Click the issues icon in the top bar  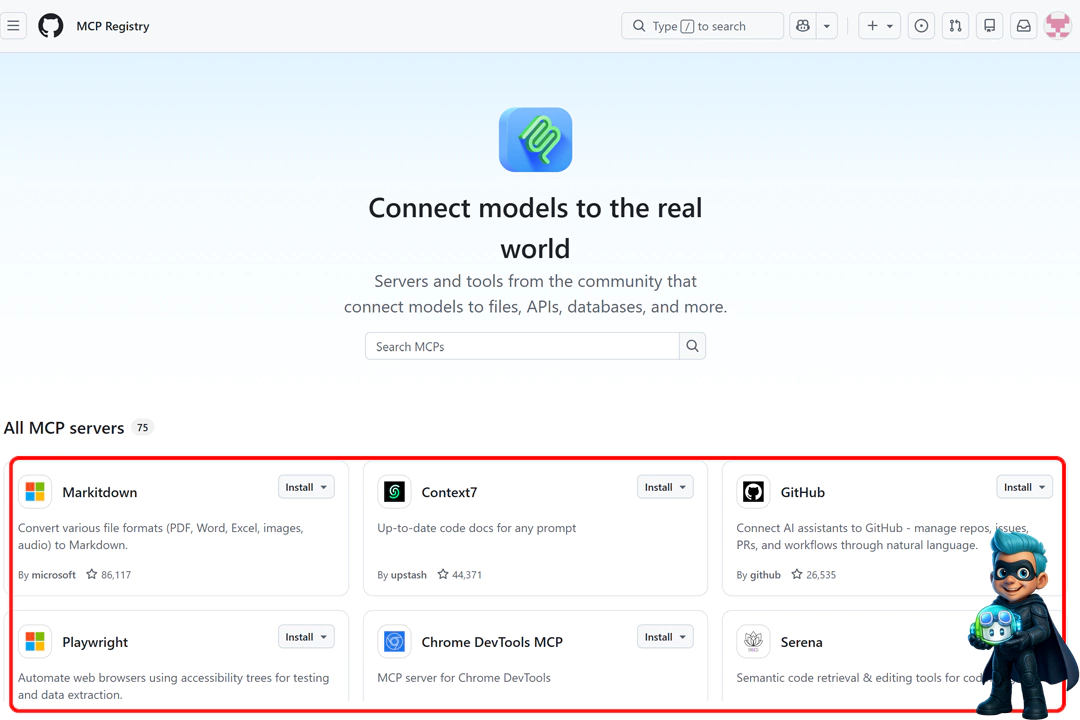point(921,25)
